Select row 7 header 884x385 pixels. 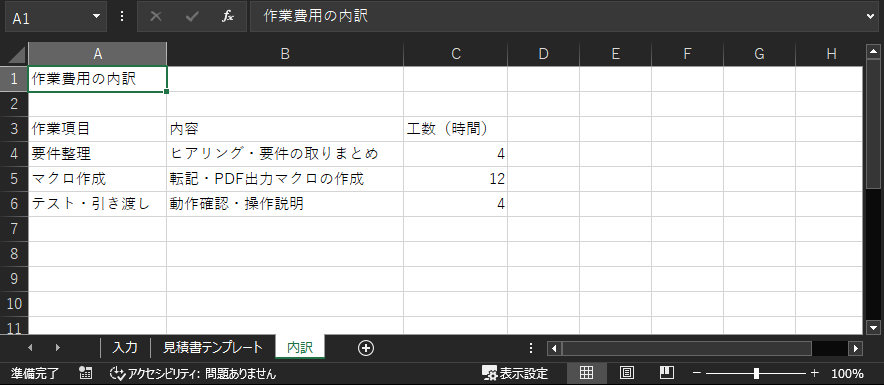pyautogui.click(x=15, y=229)
